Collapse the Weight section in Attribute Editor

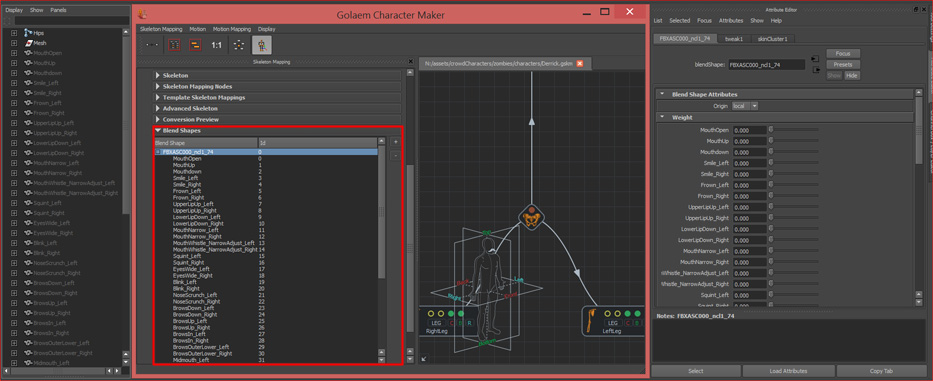click(x=662, y=118)
